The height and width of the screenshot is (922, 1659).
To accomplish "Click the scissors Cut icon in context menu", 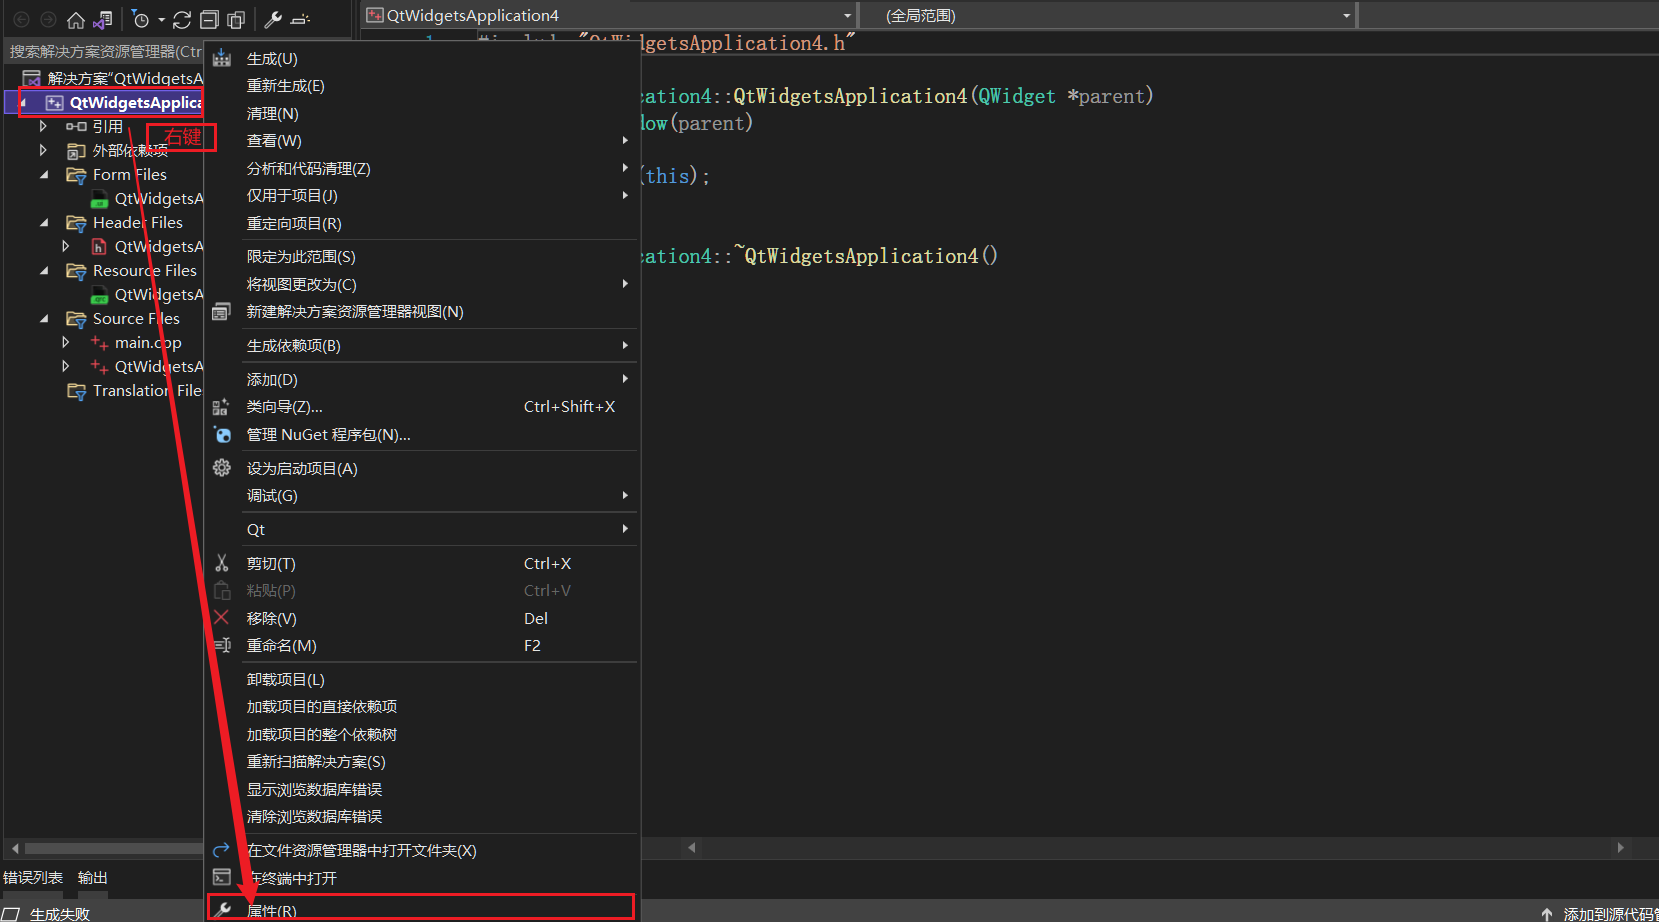I will [x=222, y=562].
